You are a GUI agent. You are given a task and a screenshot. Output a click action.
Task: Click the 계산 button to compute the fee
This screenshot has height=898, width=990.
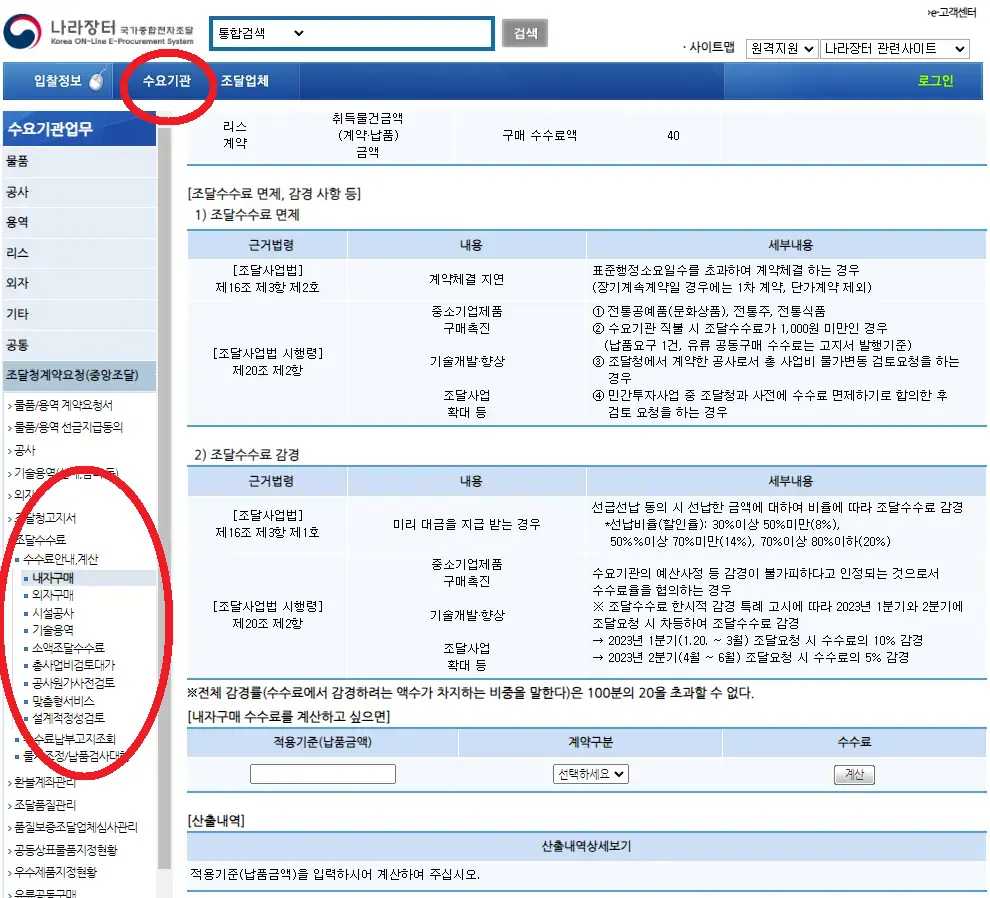854,774
